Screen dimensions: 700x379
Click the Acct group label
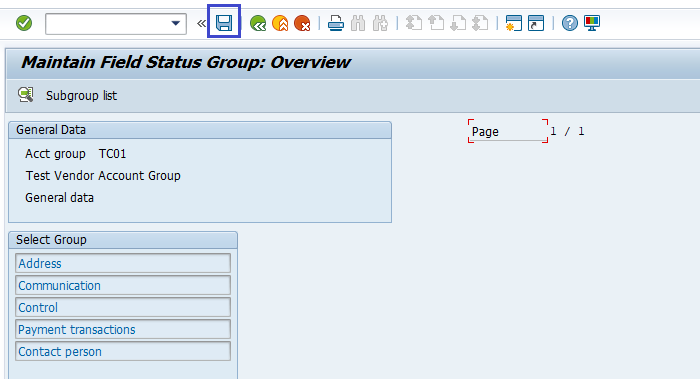(55, 154)
